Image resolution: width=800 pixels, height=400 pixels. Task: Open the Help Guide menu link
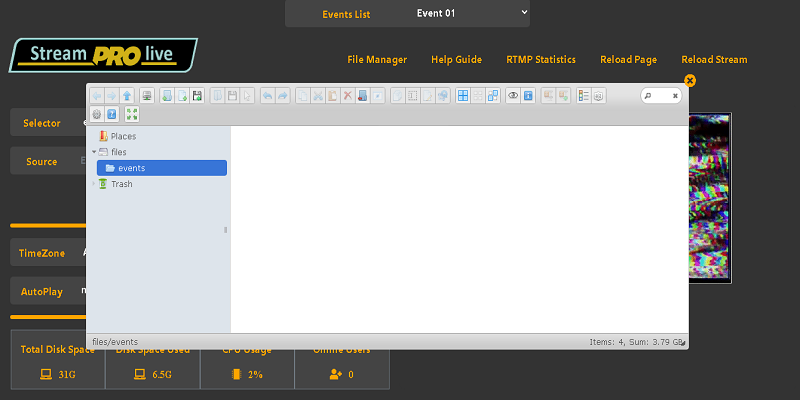[x=456, y=60]
